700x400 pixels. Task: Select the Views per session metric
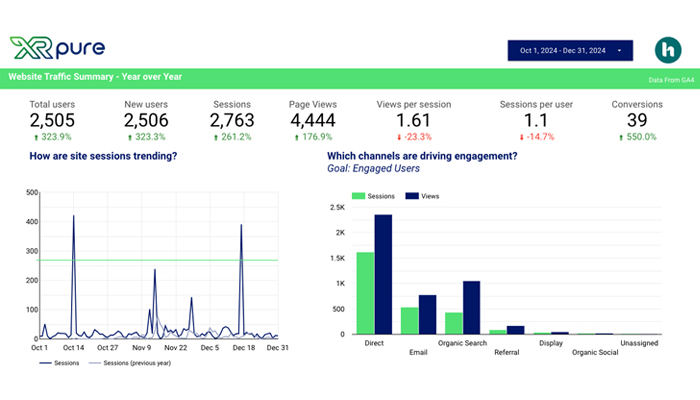tap(413, 120)
